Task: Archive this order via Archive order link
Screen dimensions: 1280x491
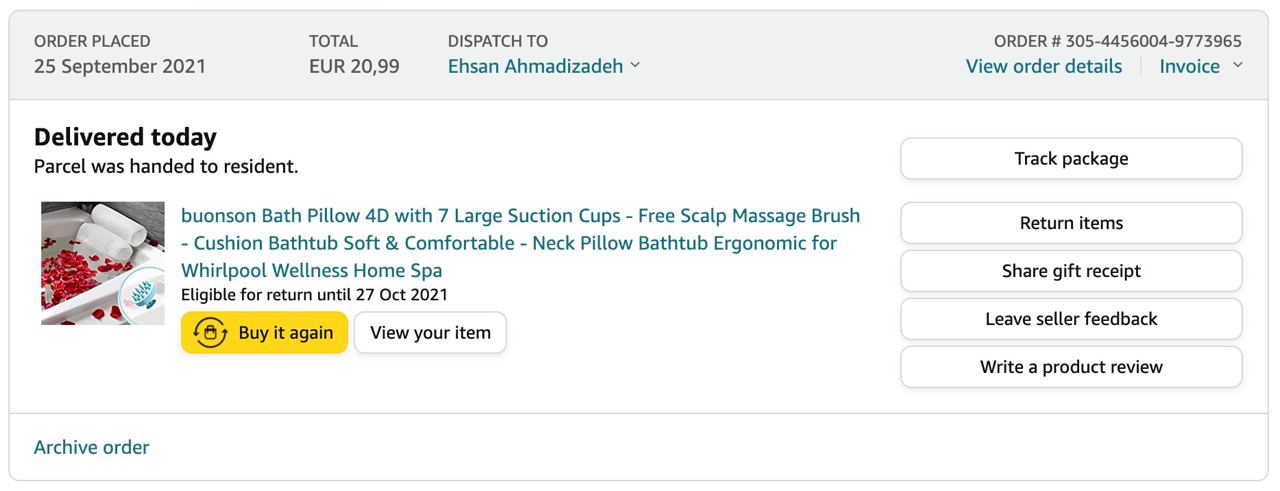Action: (91, 447)
